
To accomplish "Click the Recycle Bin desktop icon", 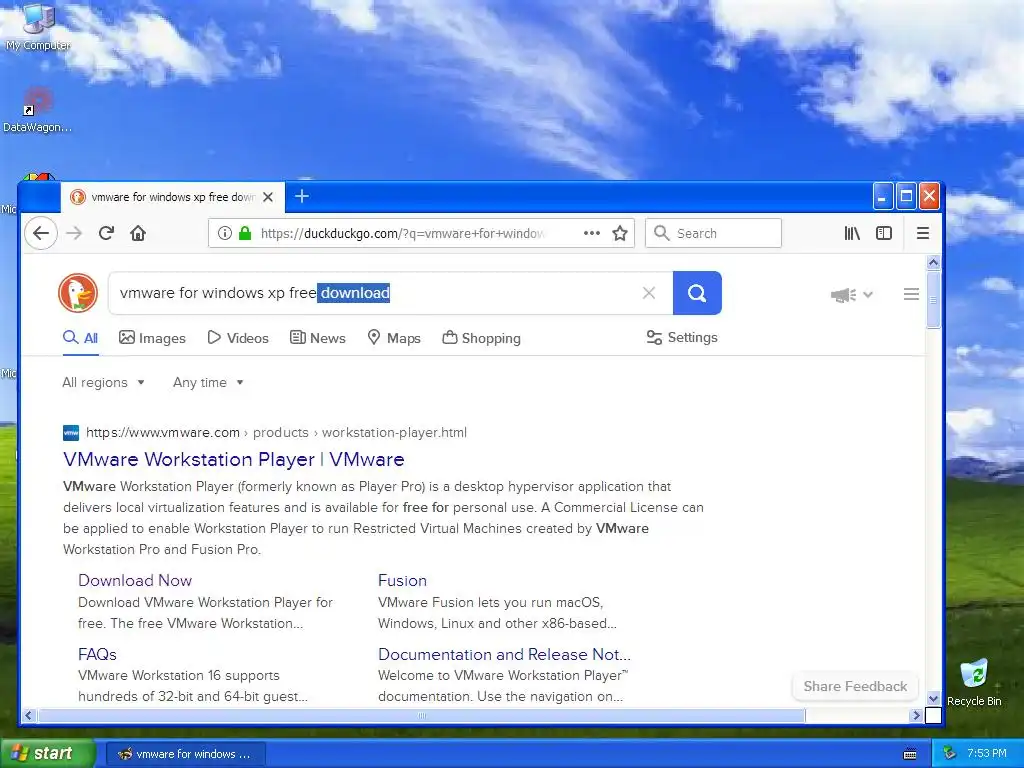I will 974,683.
